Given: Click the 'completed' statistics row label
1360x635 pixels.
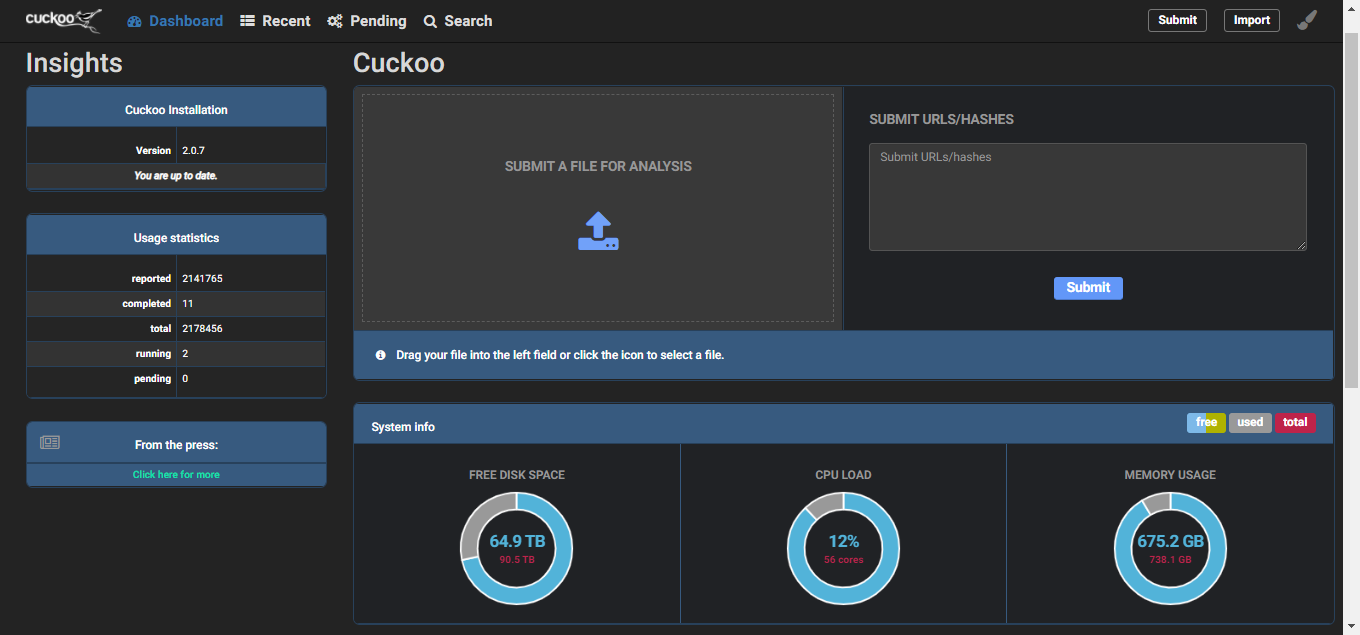Looking at the screenshot, I should coord(147,304).
